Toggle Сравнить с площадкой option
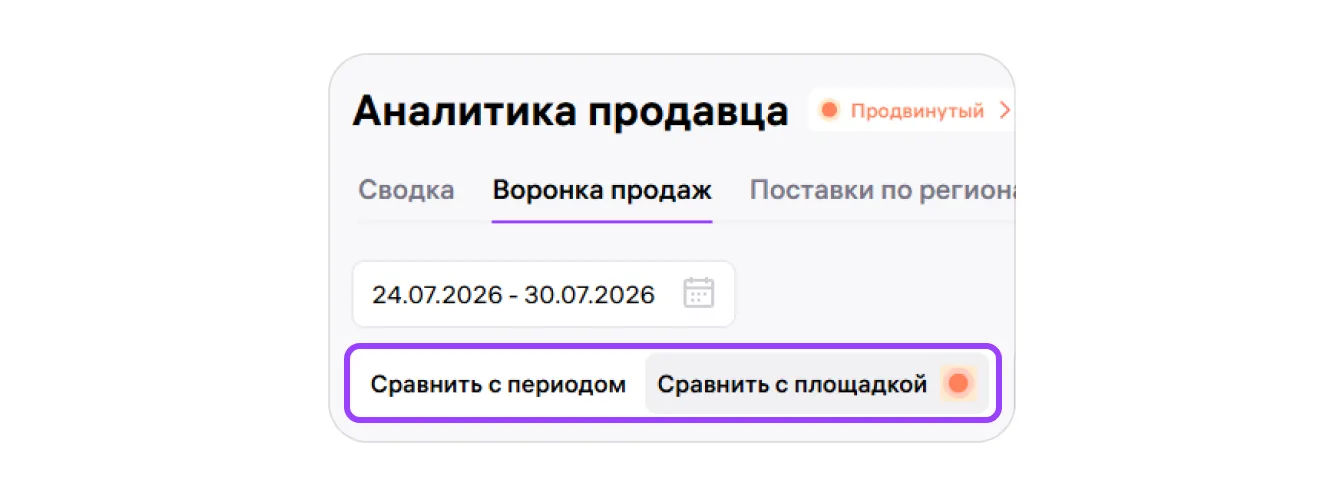 [x=816, y=384]
